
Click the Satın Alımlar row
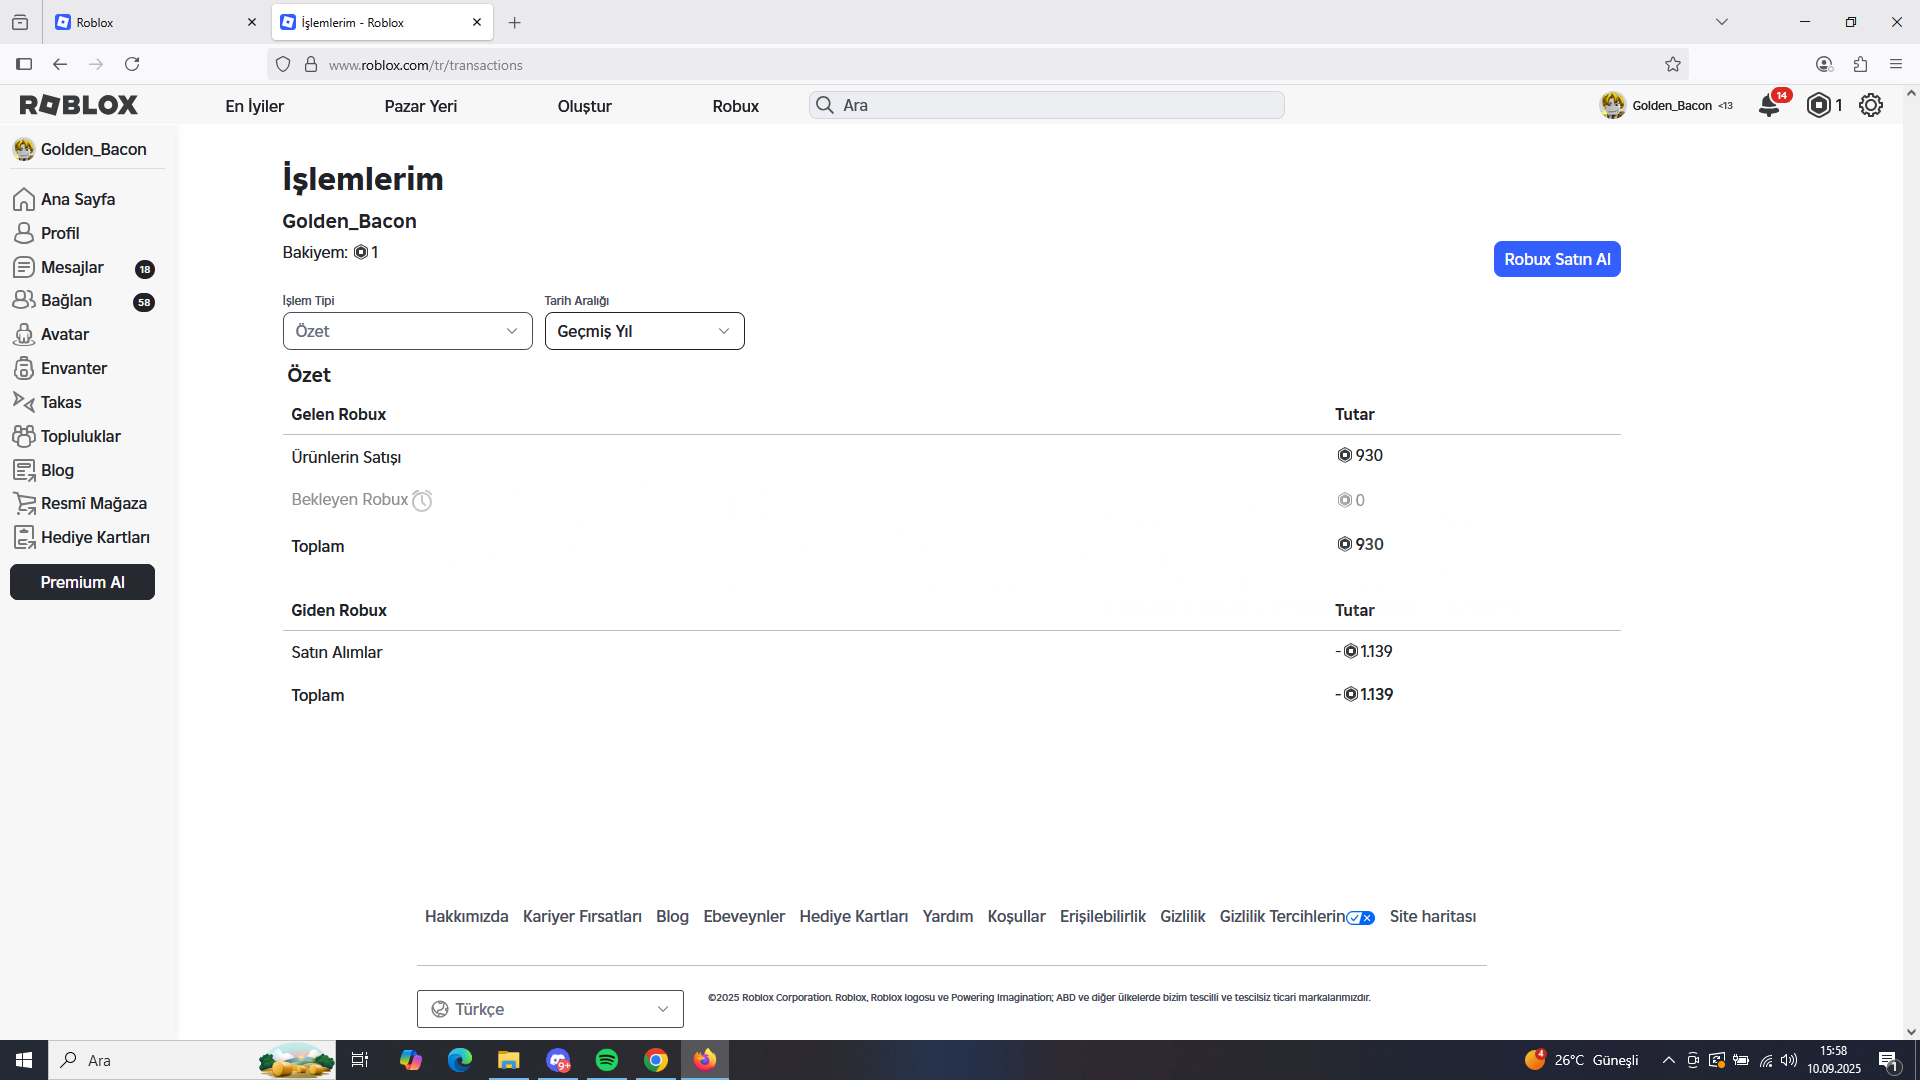point(951,652)
